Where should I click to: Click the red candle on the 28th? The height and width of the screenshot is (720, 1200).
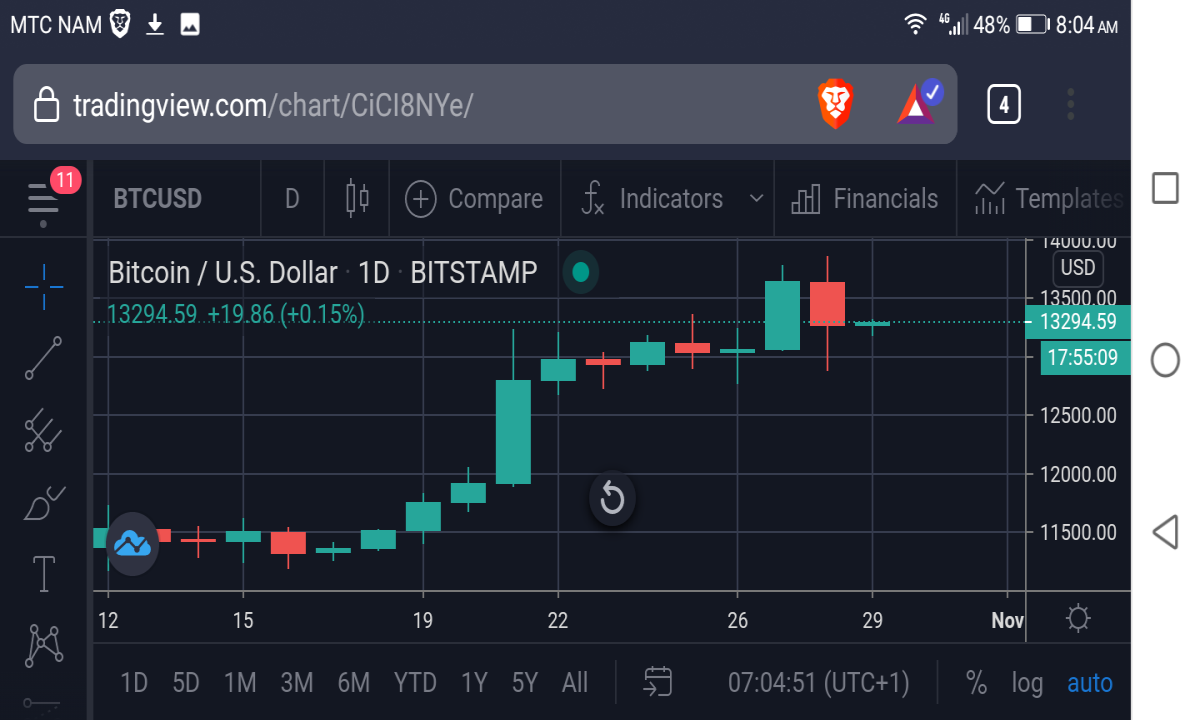[827, 304]
